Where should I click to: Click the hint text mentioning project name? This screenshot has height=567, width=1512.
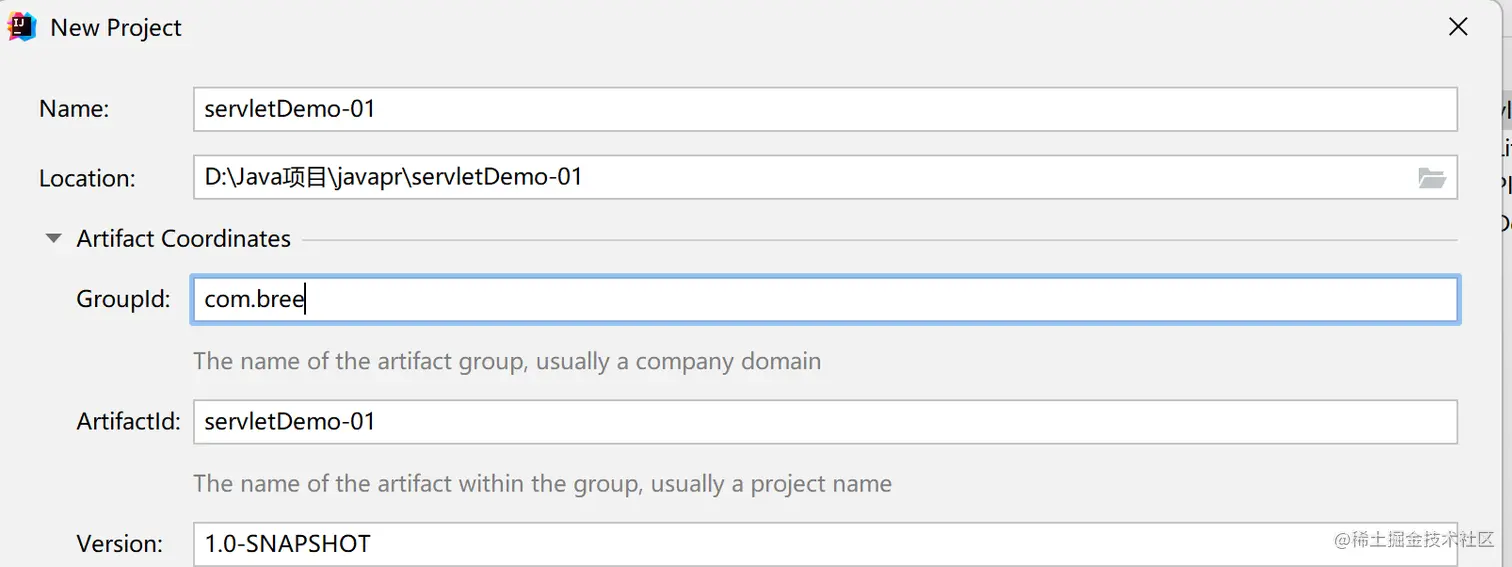[542, 484]
